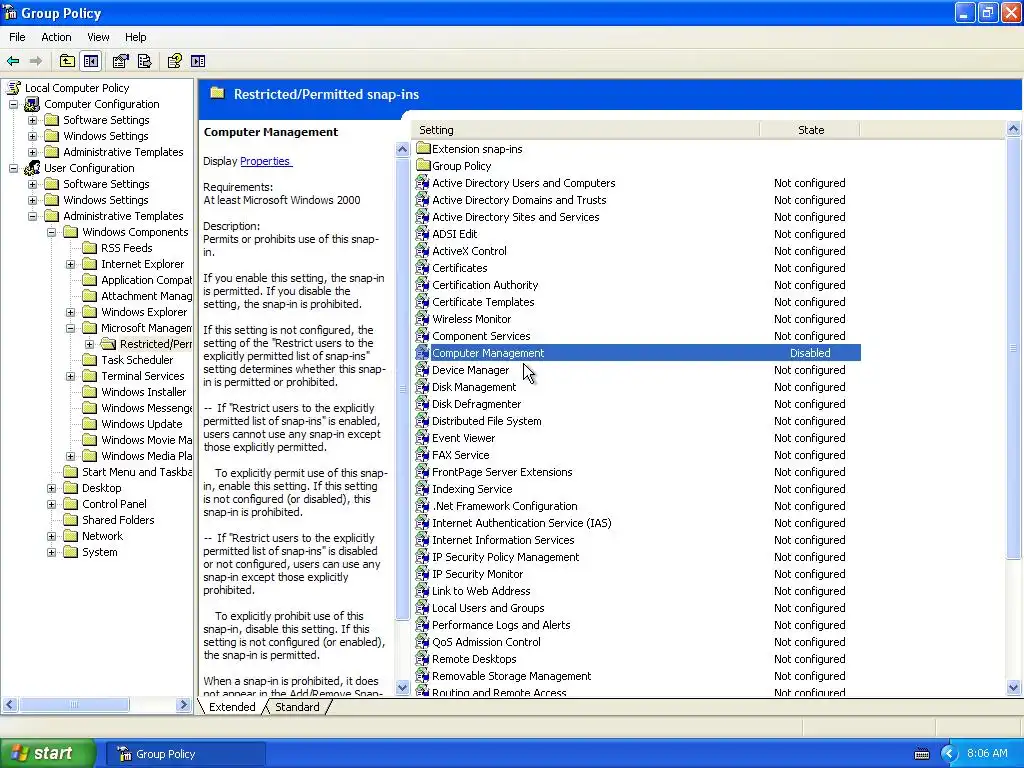
Task: Click the Certificates setting icon
Action: coord(423,268)
